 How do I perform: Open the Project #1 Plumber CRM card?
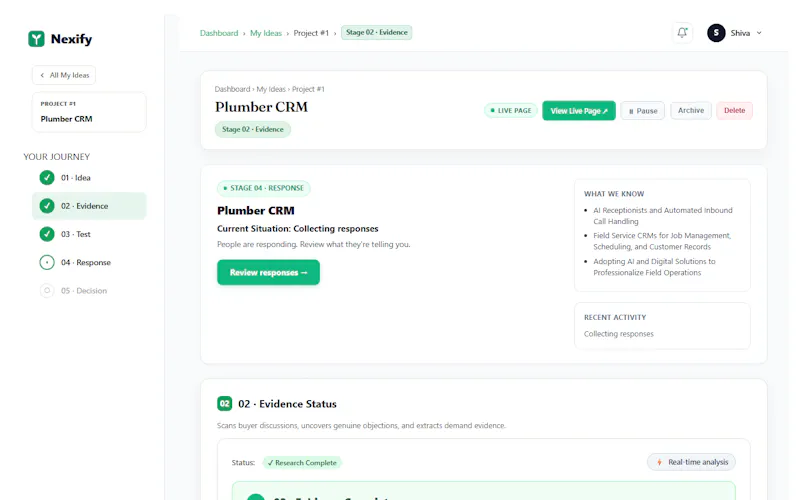(89, 112)
